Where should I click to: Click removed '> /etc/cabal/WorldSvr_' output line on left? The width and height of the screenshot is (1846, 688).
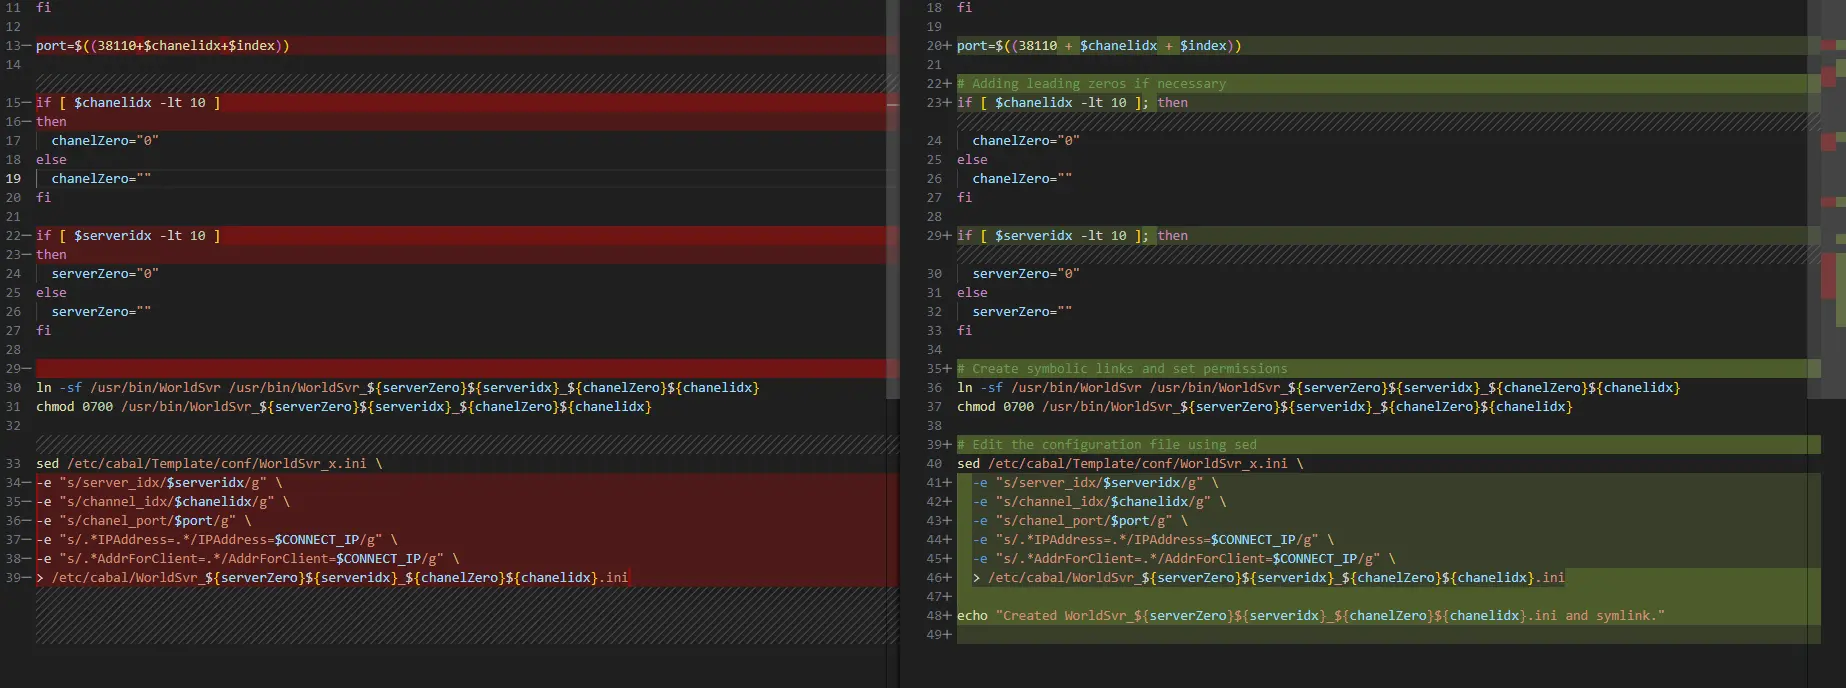click(332, 577)
